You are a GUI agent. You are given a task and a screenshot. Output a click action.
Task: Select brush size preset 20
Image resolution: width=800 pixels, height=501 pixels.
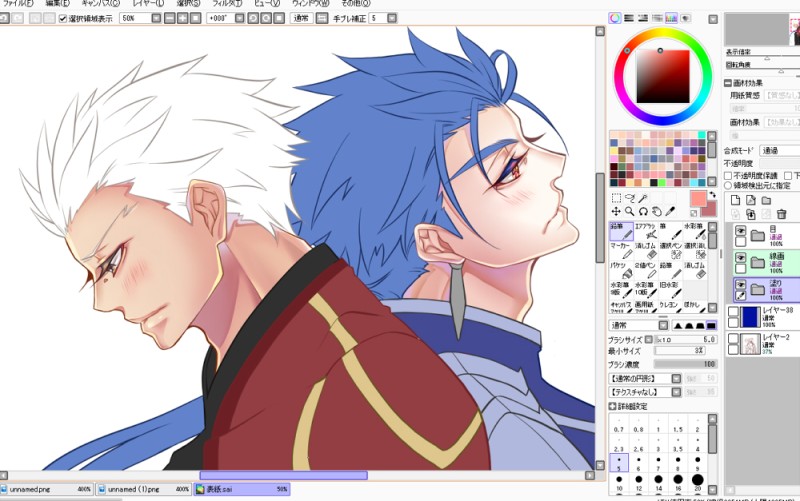coord(697,483)
